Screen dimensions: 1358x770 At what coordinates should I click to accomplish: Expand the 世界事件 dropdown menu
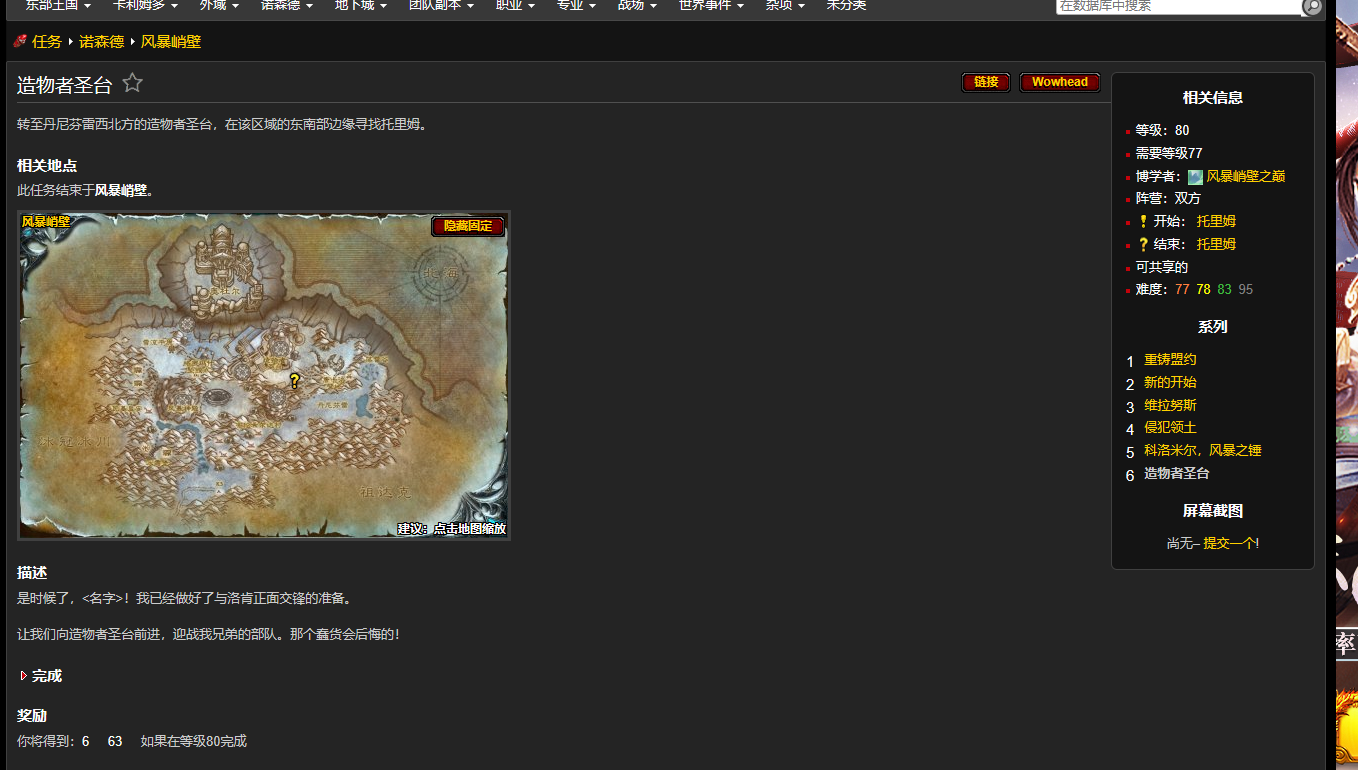click(711, 5)
